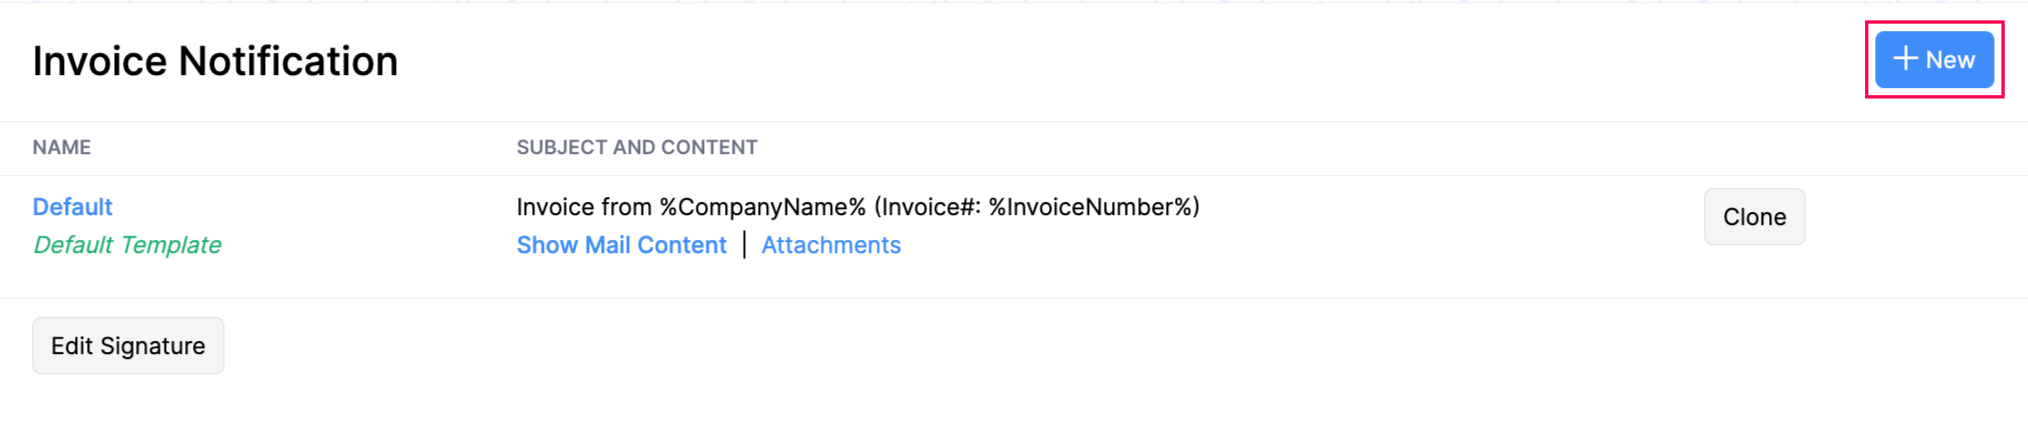Image resolution: width=2028 pixels, height=448 pixels.
Task: Click the word "New" on the blue button
Action: click(x=1950, y=60)
